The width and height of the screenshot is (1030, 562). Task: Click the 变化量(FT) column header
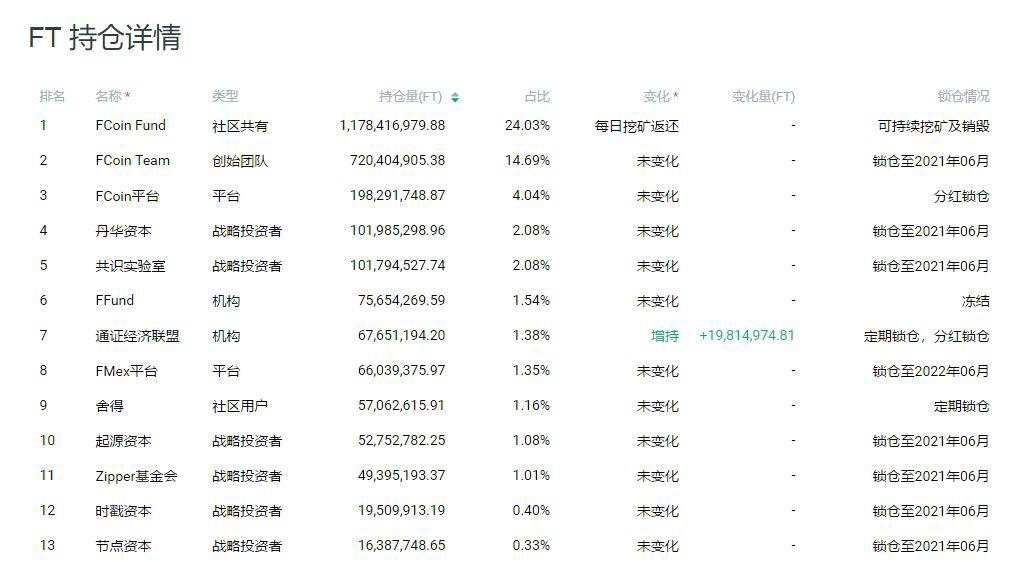pyautogui.click(x=763, y=97)
